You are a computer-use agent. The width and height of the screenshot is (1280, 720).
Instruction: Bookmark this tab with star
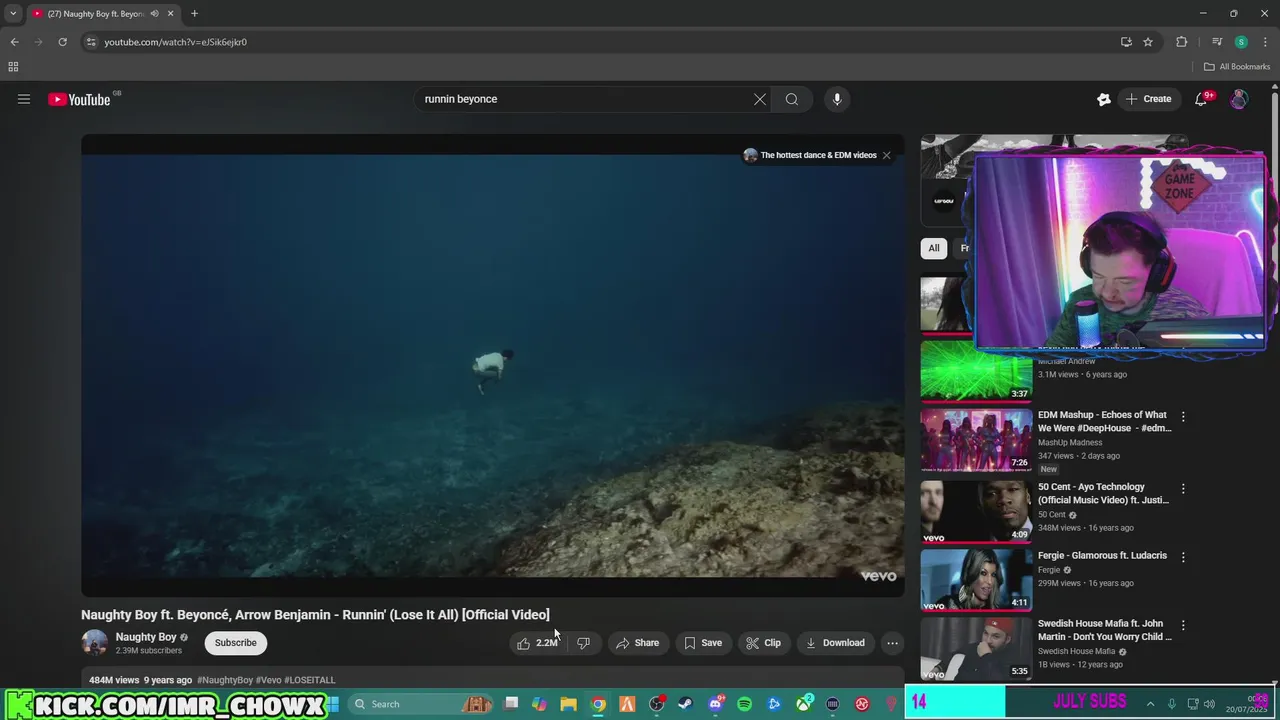(x=1148, y=42)
